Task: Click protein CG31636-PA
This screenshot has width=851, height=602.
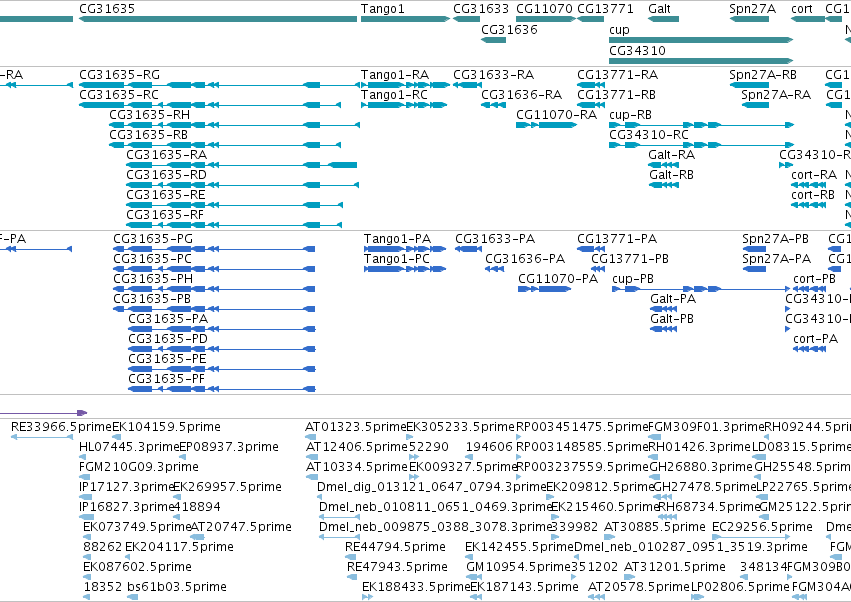Action: point(525,259)
